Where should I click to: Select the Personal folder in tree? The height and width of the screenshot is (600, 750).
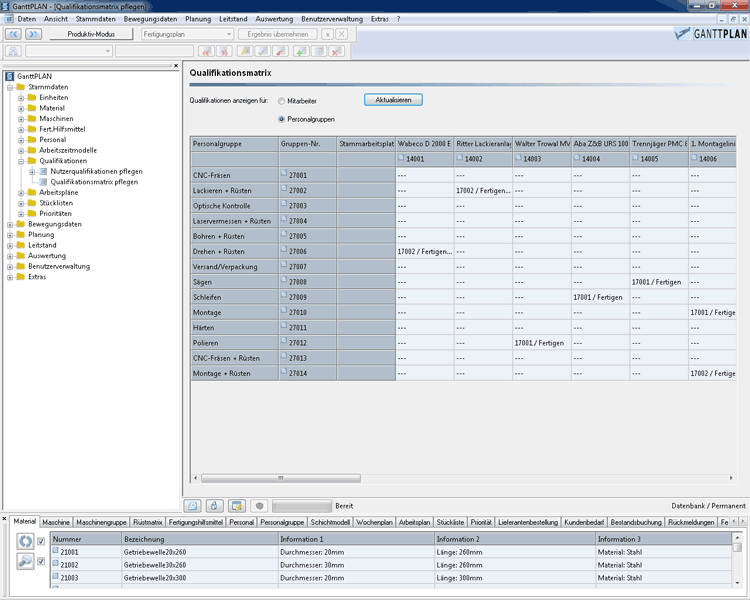click(x=53, y=140)
